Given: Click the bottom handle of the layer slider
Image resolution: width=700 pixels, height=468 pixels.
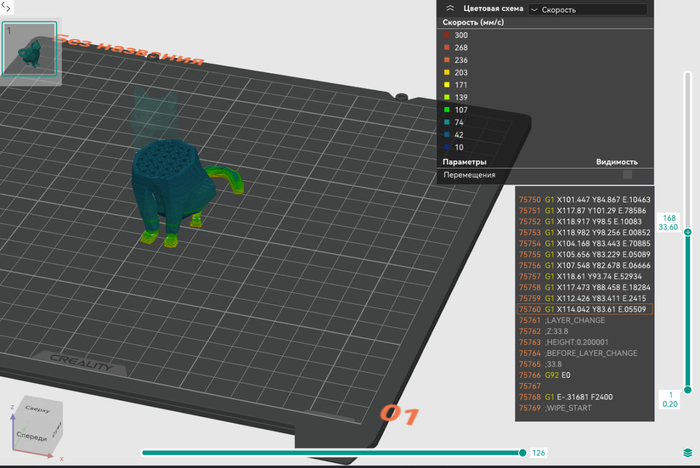Looking at the screenshot, I should (687, 391).
